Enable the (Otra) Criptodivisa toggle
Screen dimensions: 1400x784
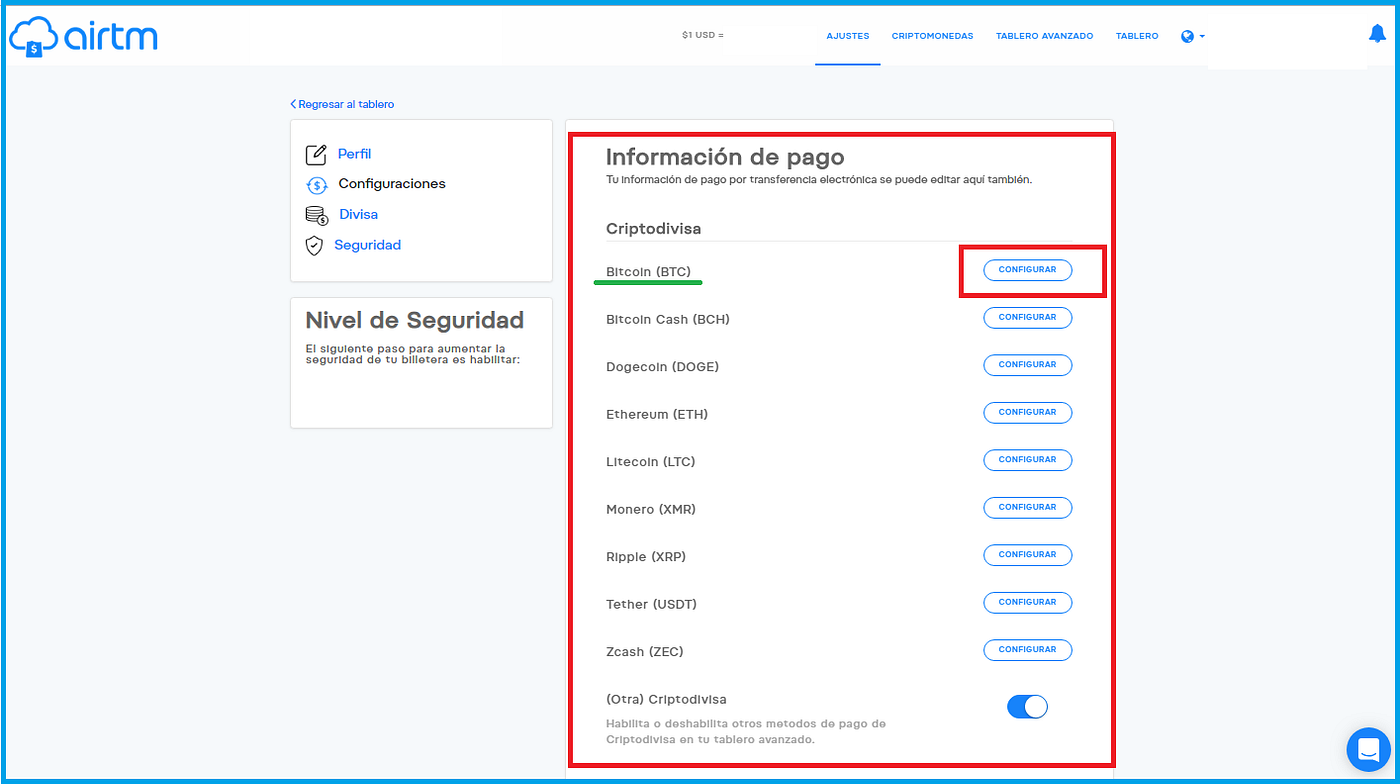tap(1027, 706)
